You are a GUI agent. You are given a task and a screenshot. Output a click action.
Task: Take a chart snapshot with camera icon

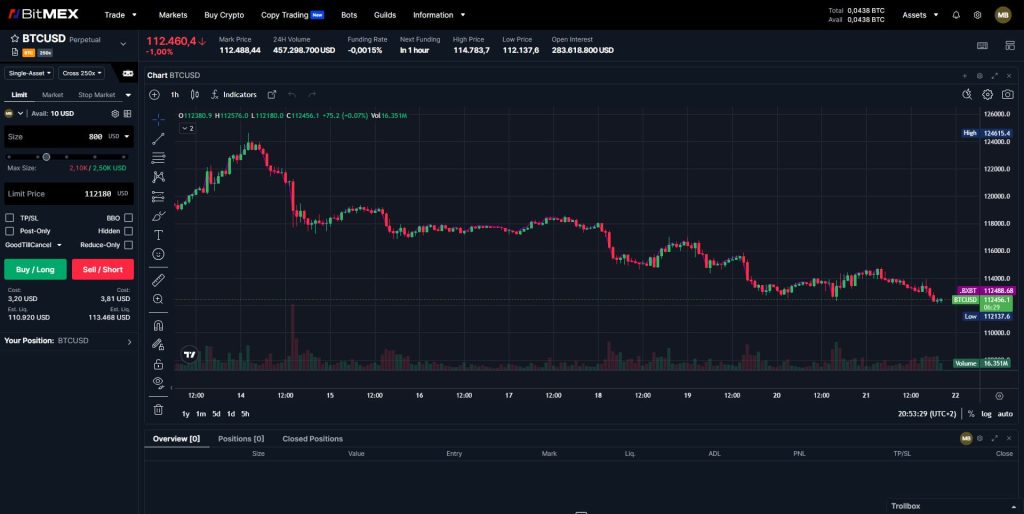[x=1007, y=94]
